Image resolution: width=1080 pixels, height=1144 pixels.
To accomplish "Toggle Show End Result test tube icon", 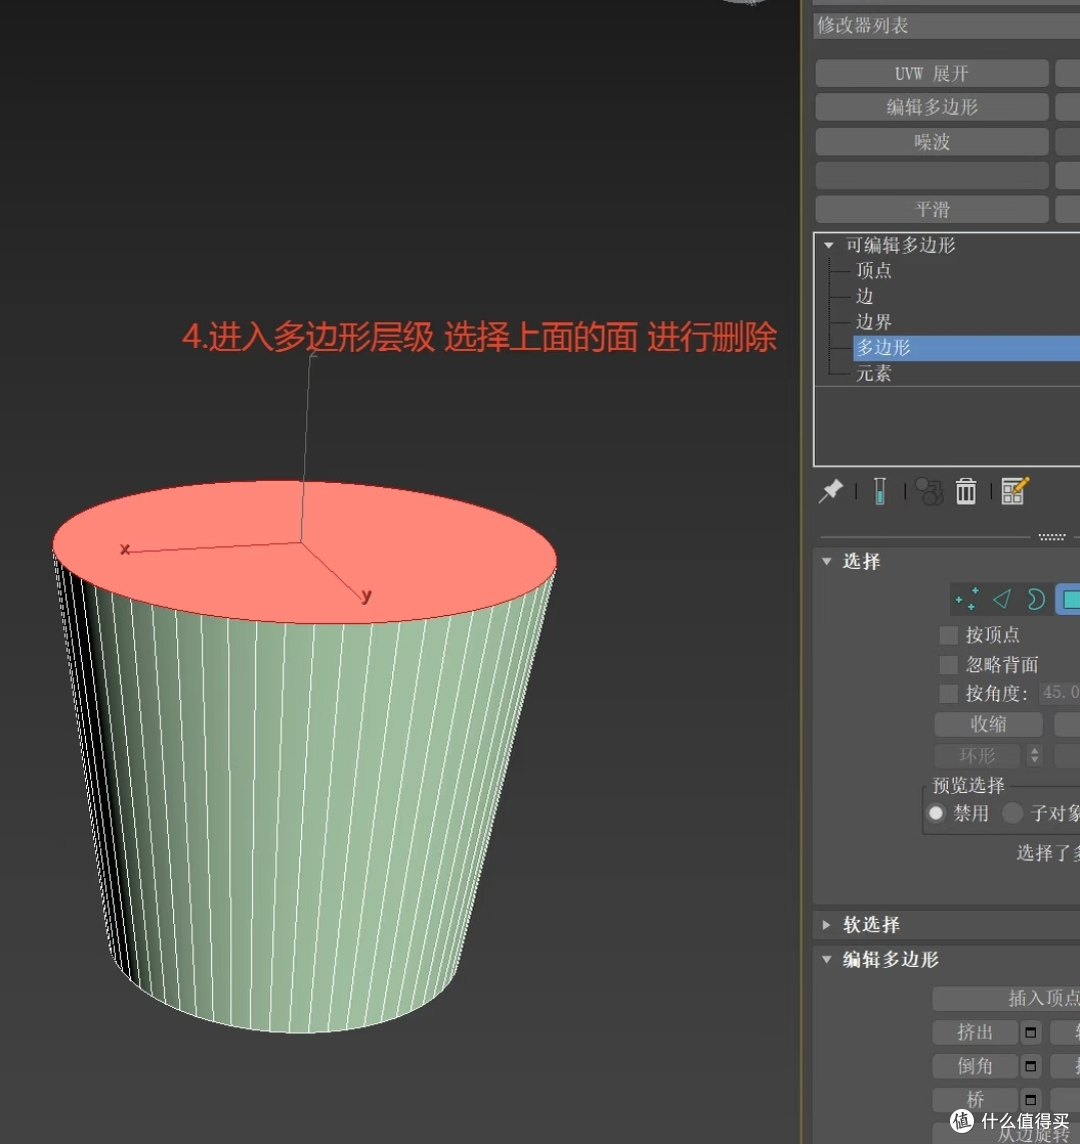I will pyautogui.click(x=880, y=491).
